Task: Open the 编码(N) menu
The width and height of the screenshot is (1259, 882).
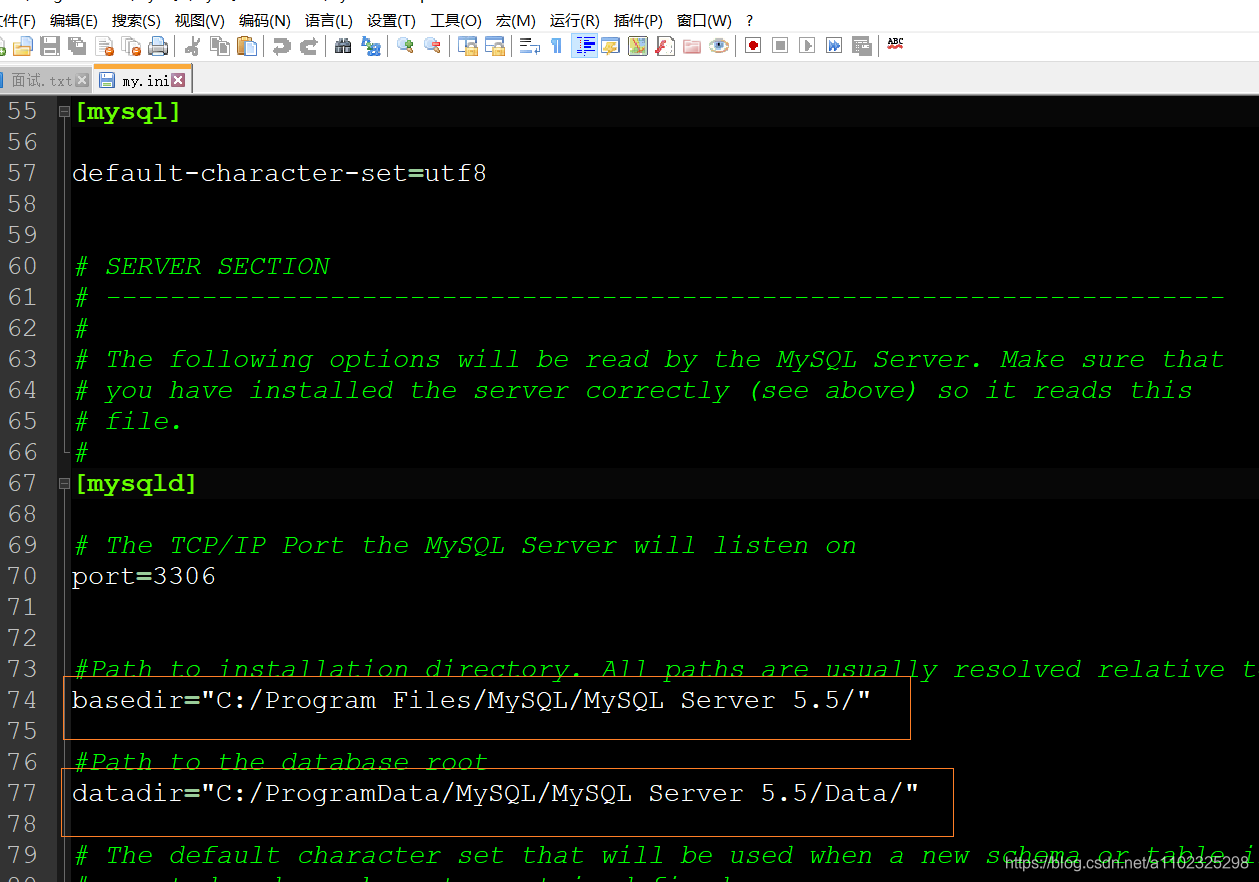Action: point(264,20)
